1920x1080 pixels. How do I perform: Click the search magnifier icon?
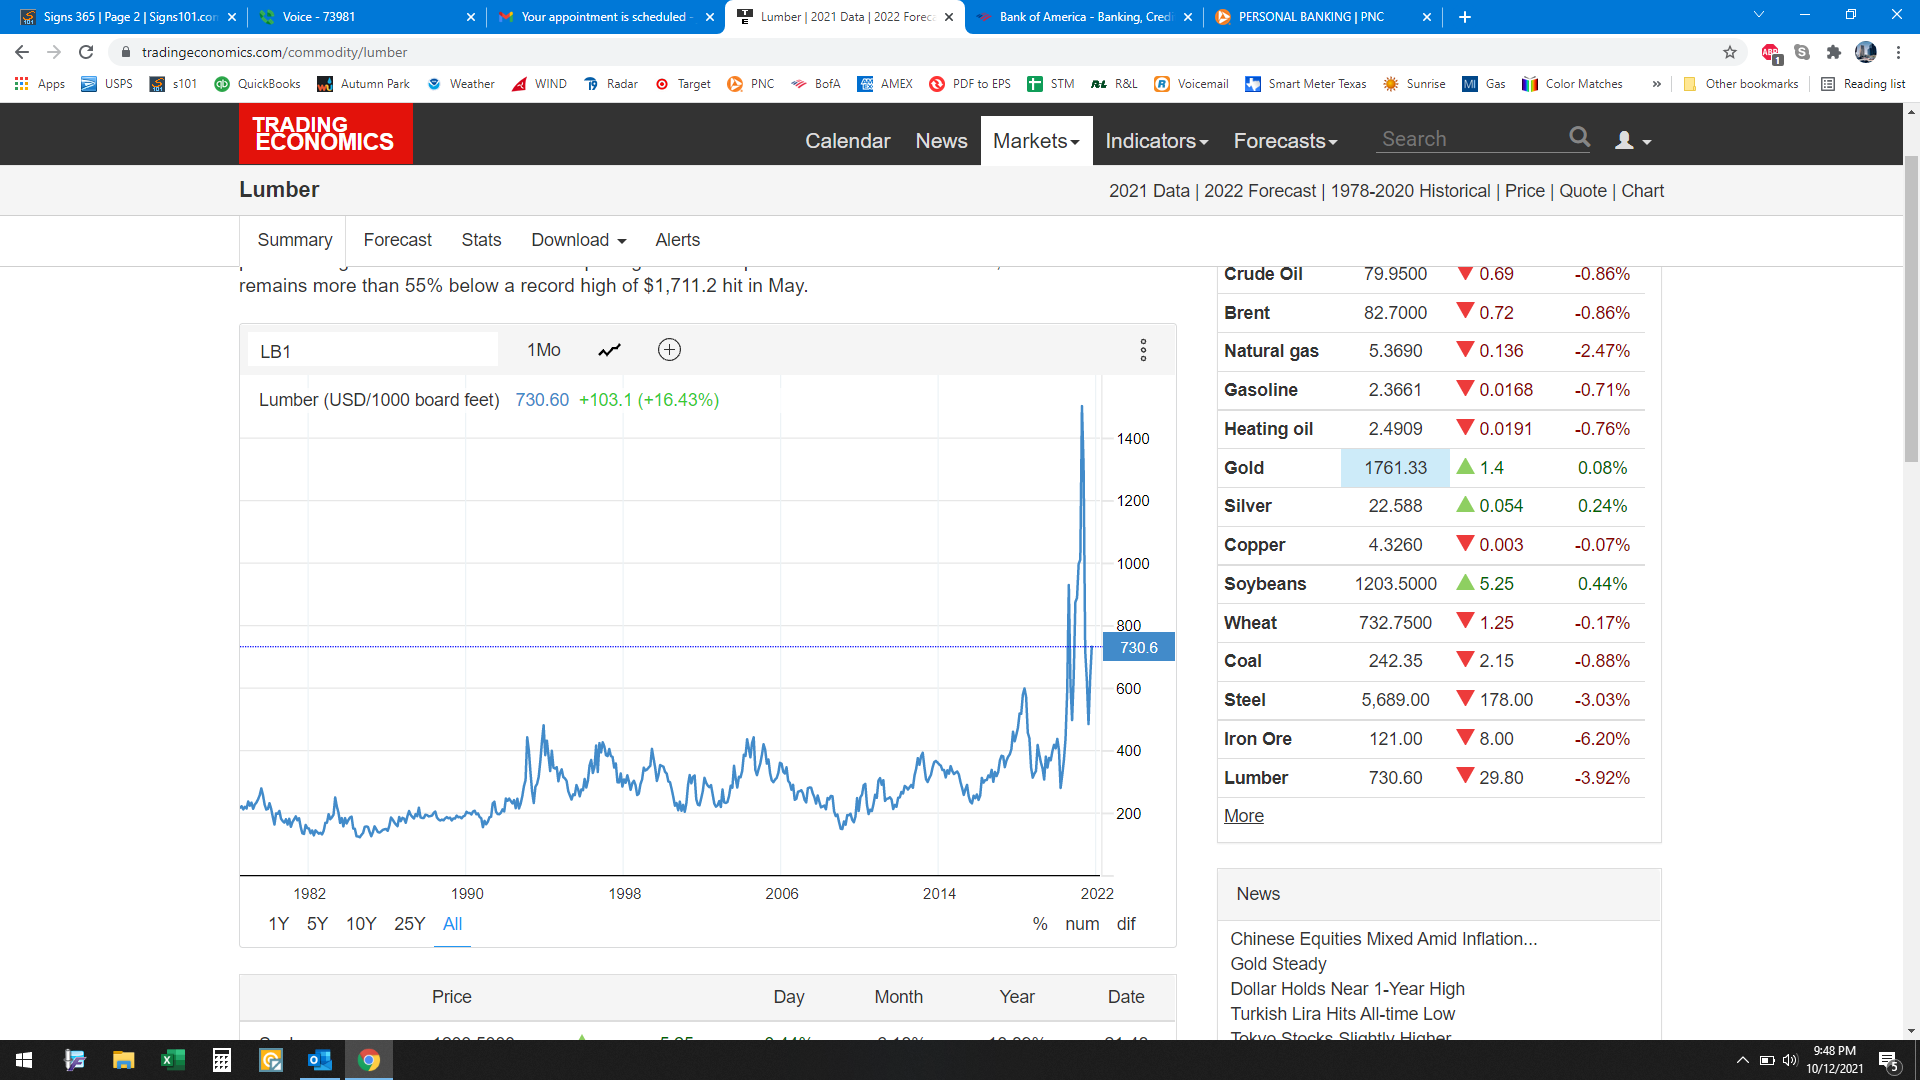[x=1579, y=137]
